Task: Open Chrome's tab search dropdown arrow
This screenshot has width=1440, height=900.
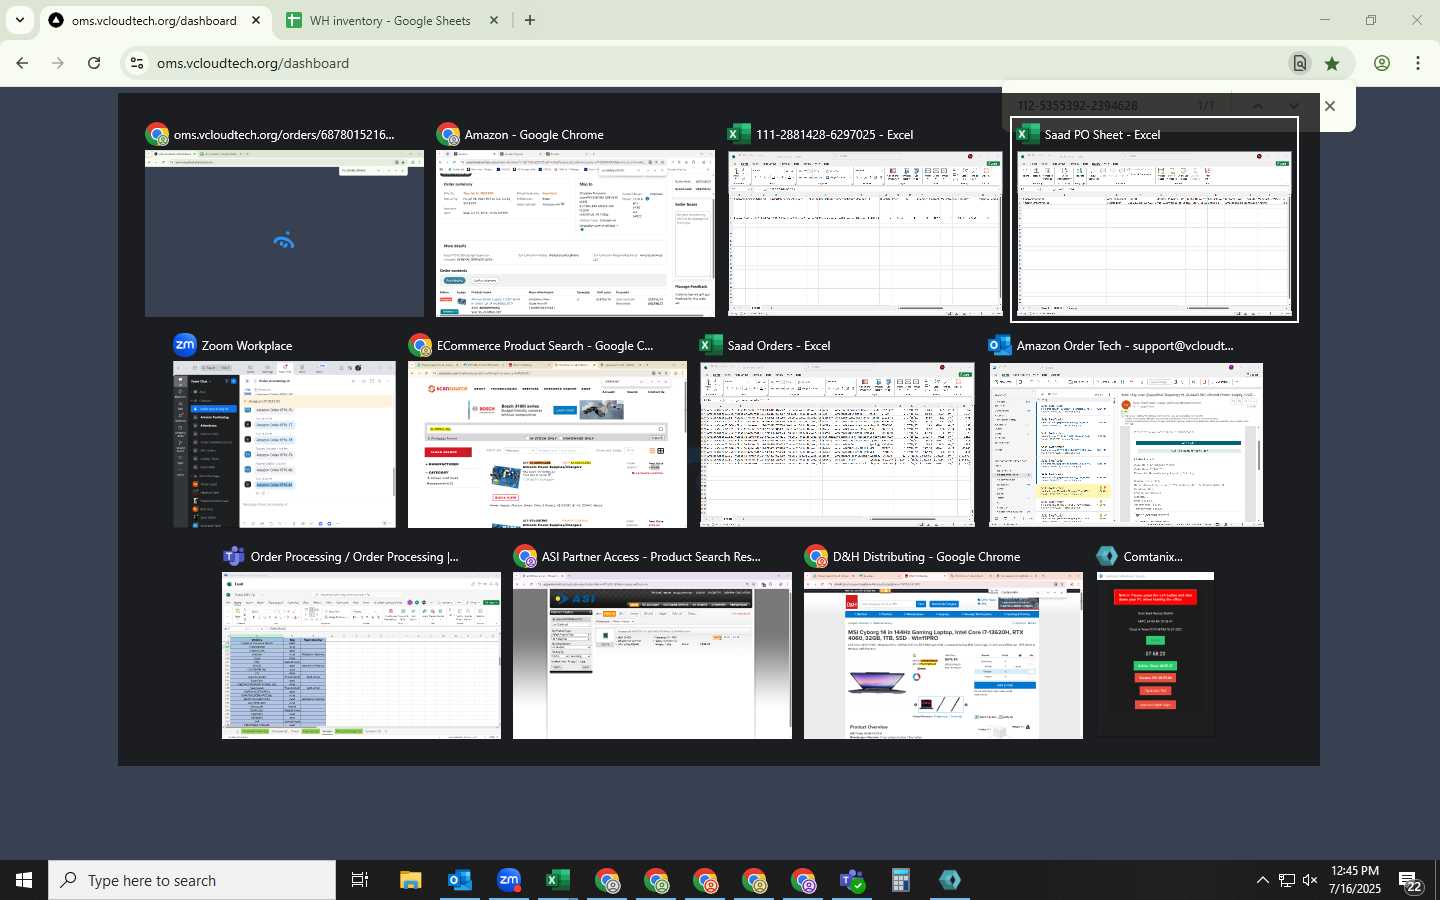Action: coord(19,20)
